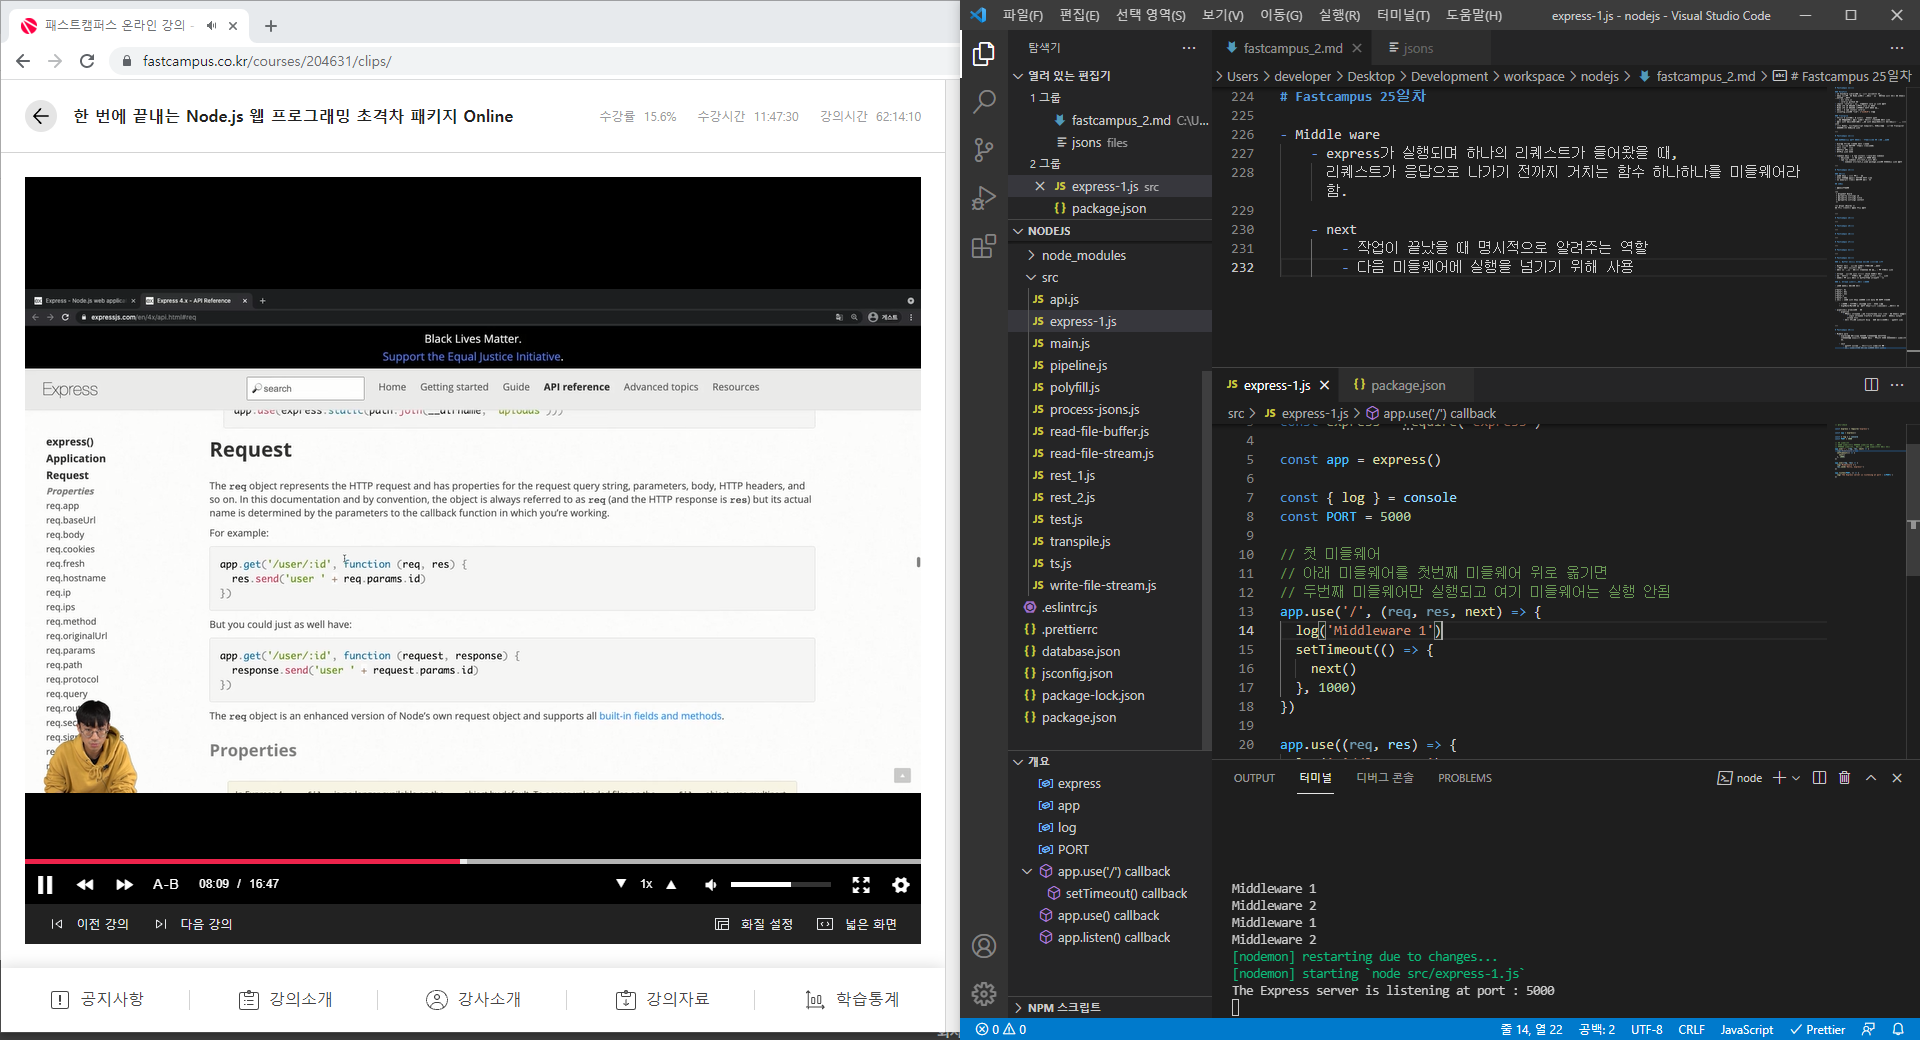Click the browser address bar URL
Image resolution: width=1920 pixels, height=1040 pixels.
[x=267, y=61]
